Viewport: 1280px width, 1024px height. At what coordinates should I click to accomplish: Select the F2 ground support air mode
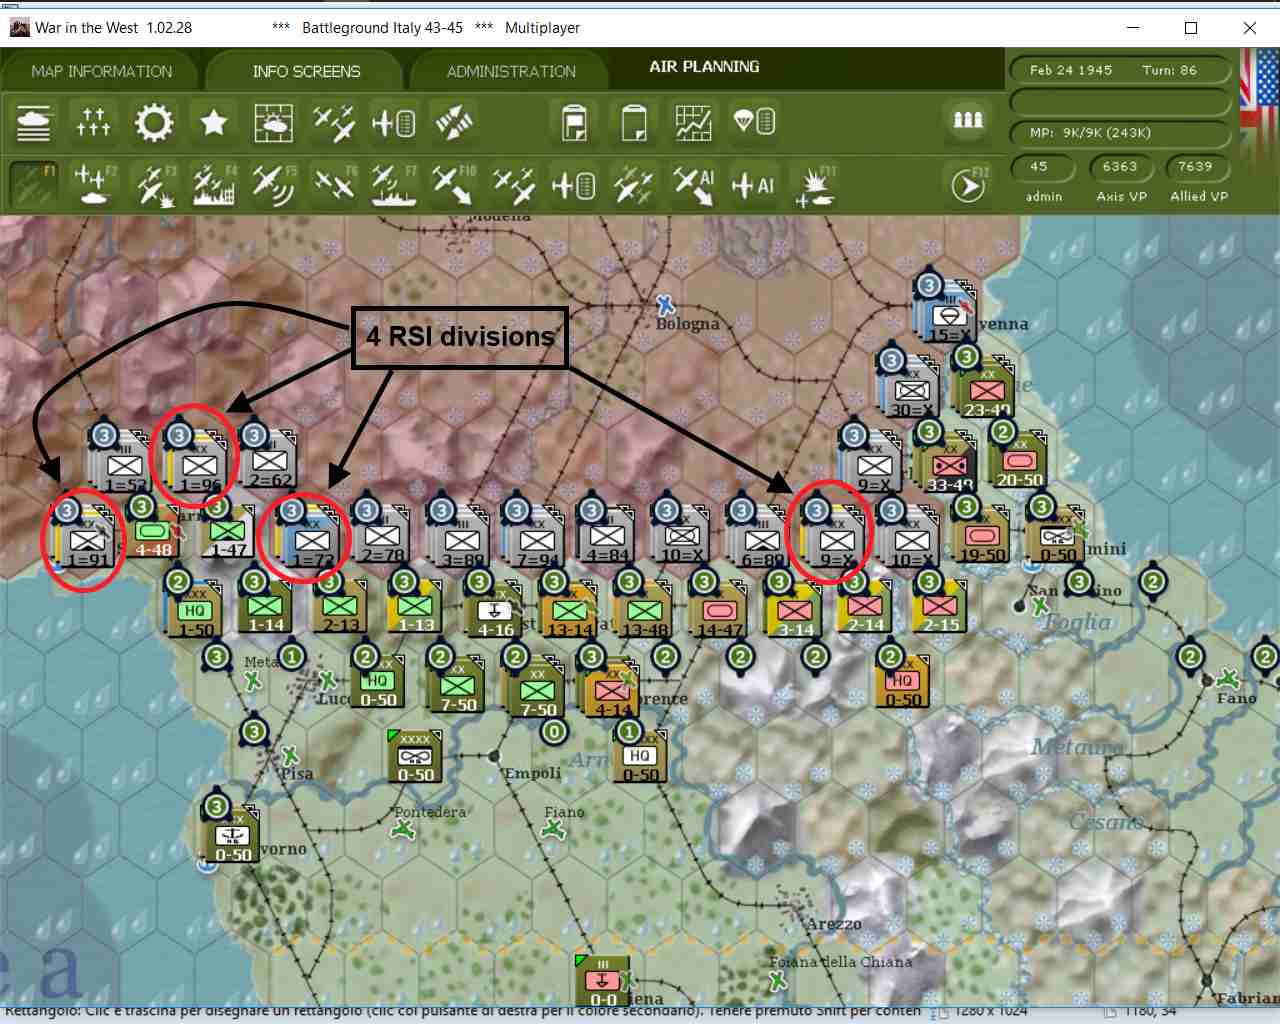[x=93, y=185]
